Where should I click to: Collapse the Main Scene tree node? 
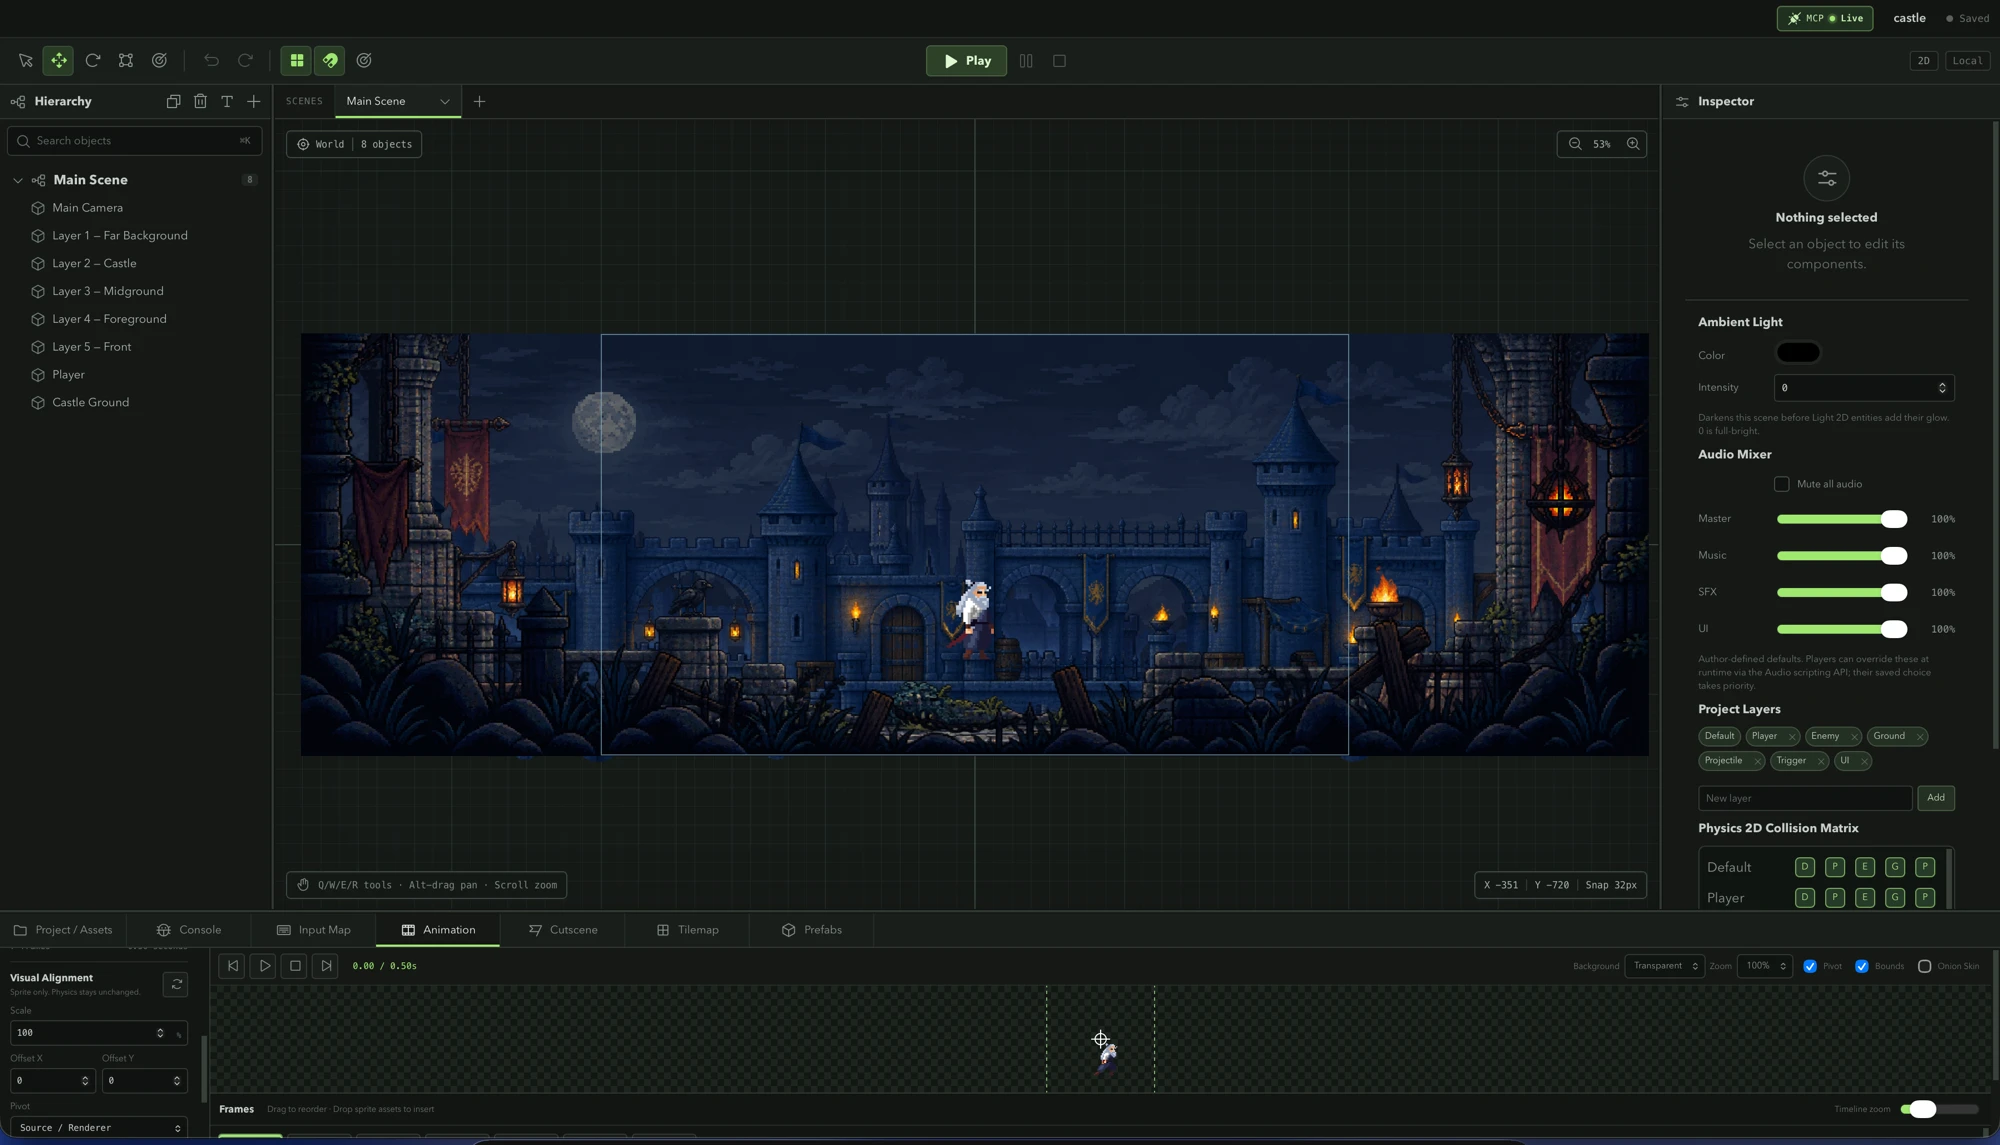[18, 180]
